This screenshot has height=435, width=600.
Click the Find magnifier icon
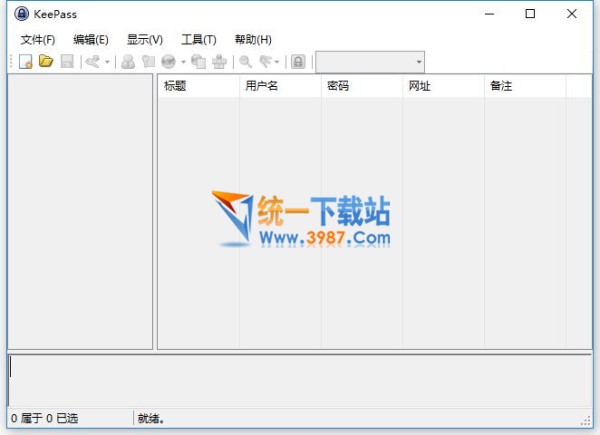click(245, 61)
